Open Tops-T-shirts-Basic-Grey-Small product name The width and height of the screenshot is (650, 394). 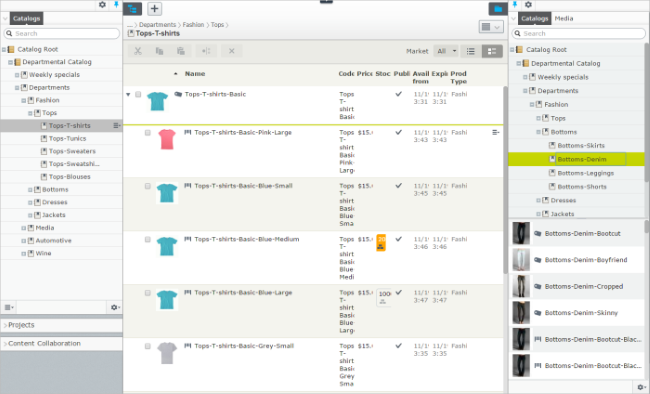[244, 346]
